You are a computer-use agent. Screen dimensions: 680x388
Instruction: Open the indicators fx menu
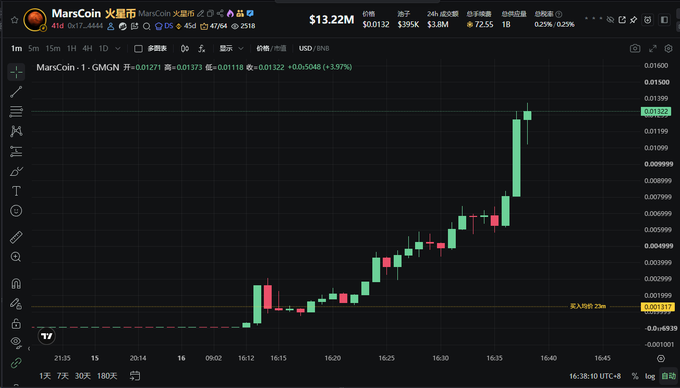coord(202,49)
